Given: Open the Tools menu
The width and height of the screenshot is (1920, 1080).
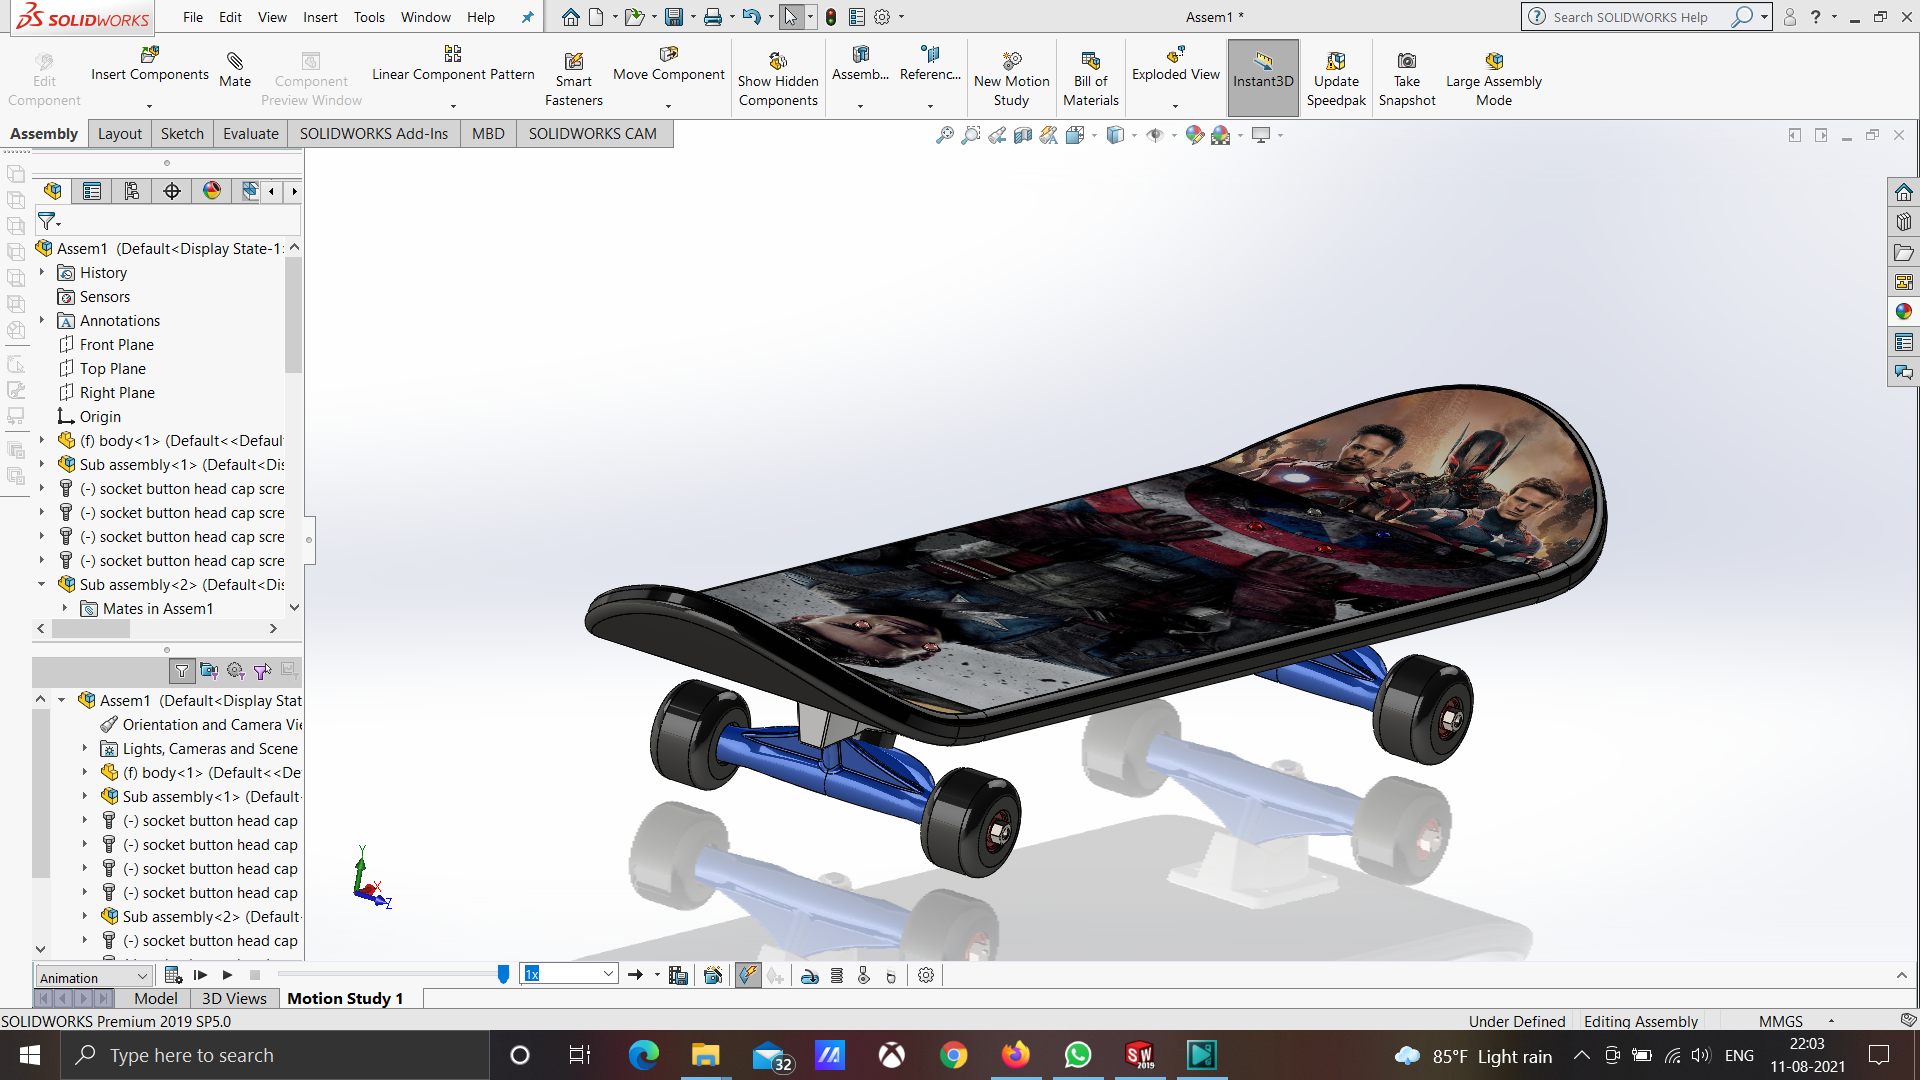Looking at the screenshot, I should pos(369,17).
